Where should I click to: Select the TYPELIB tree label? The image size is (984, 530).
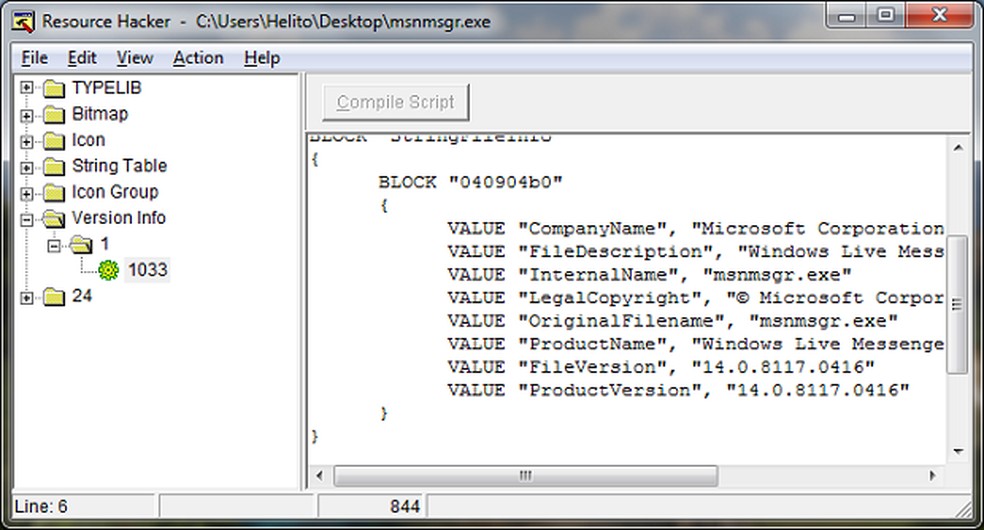tap(107, 88)
